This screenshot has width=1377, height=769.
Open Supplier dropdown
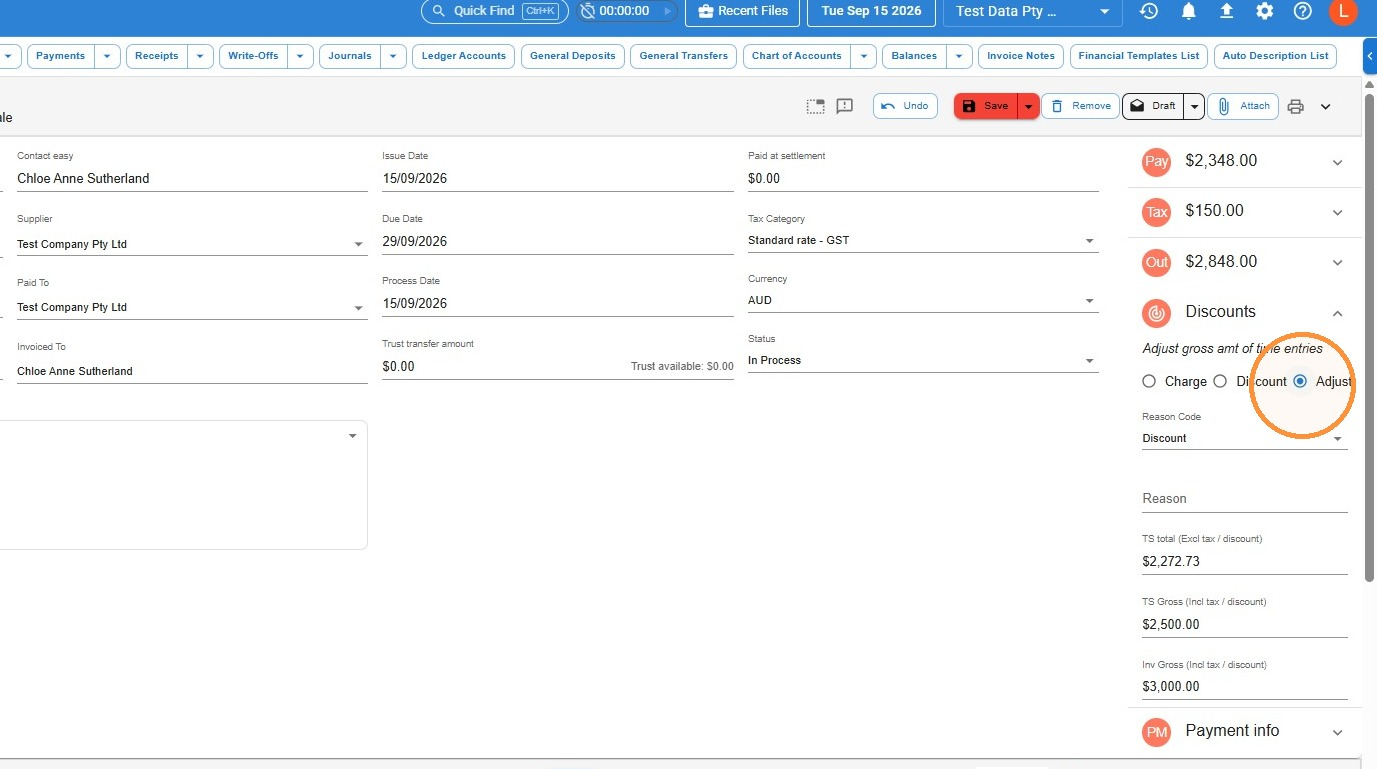pyautogui.click(x=192, y=244)
